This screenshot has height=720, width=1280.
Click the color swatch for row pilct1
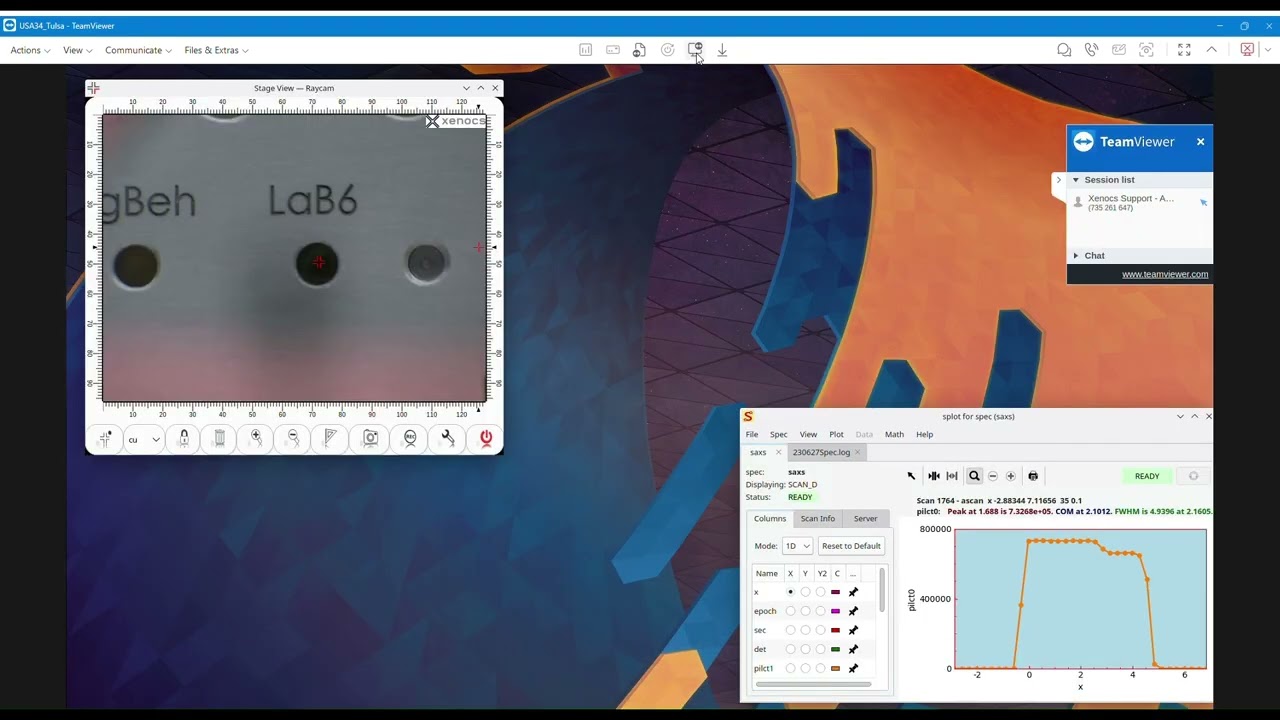(836, 668)
